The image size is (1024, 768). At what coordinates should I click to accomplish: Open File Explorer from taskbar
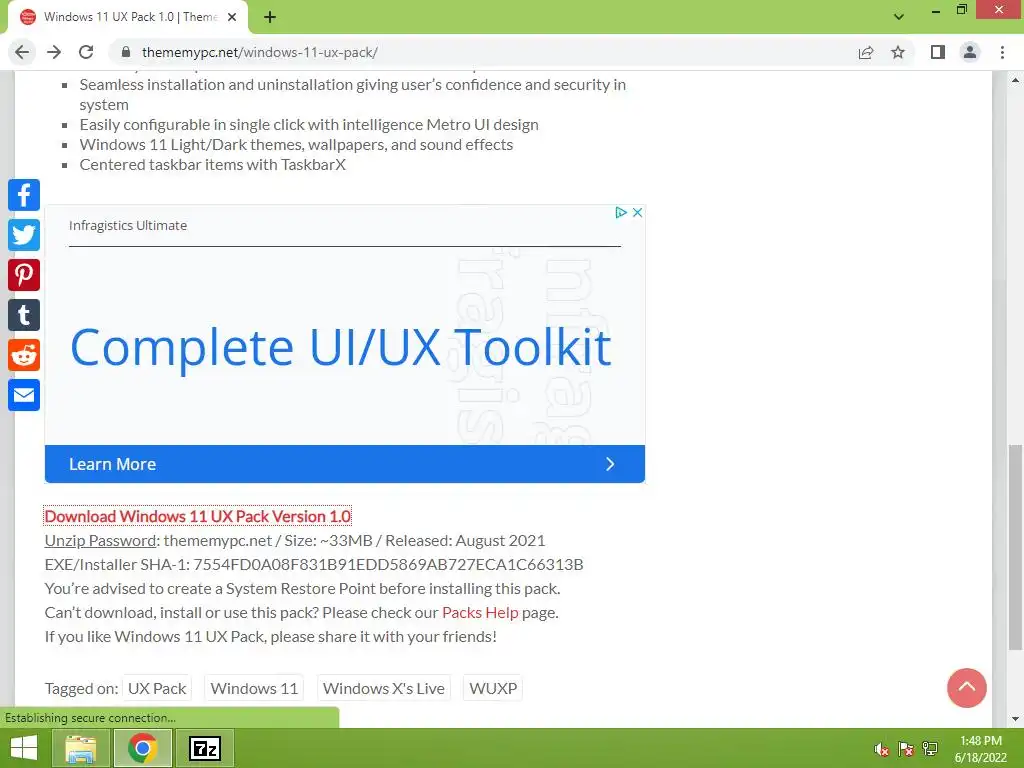click(x=80, y=748)
